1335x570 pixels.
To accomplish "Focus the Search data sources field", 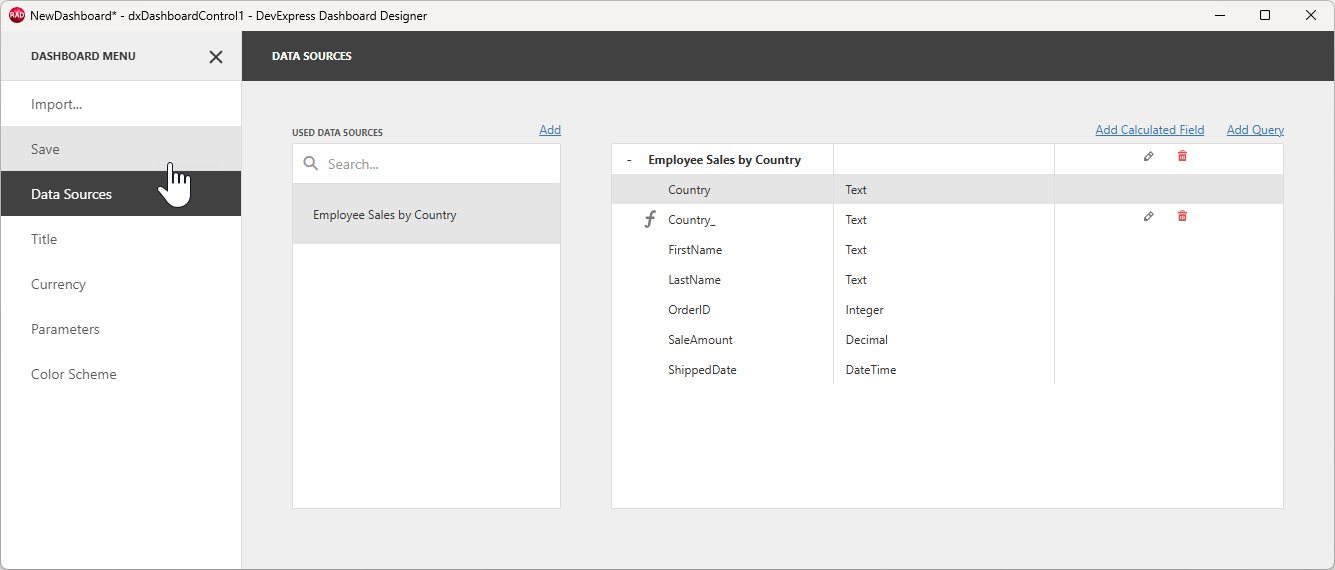I will 426,164.
